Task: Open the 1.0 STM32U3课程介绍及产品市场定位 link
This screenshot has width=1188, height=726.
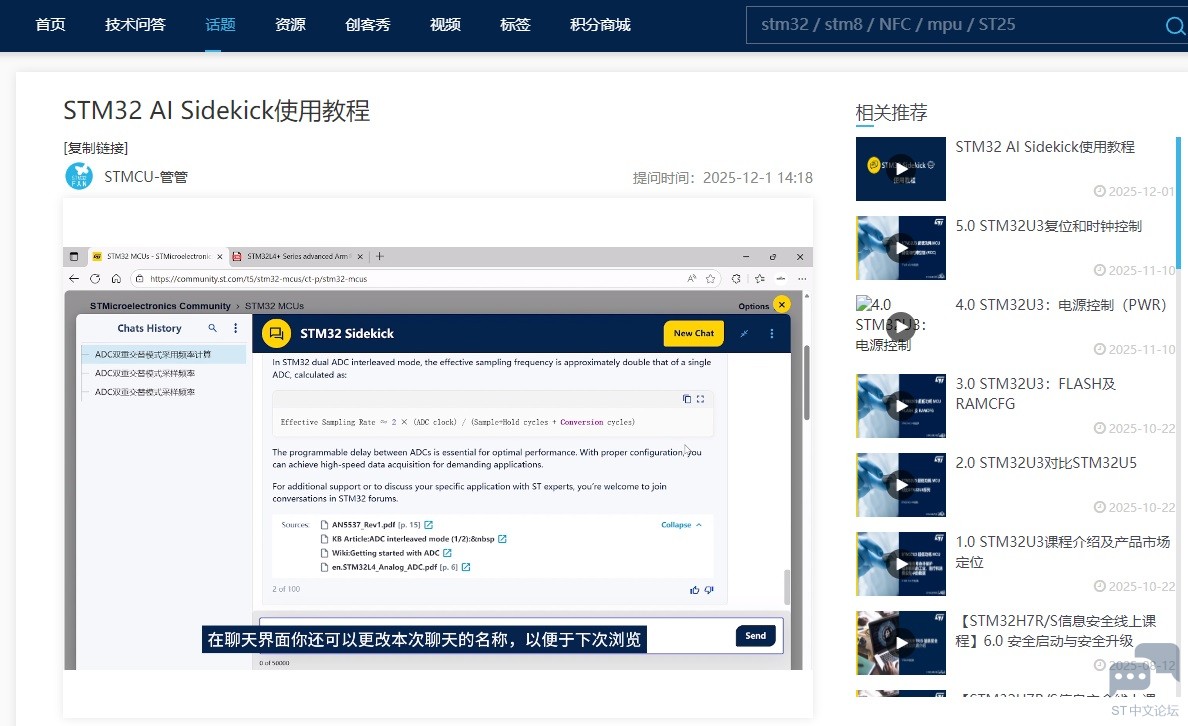Action: pos(1062,552)
